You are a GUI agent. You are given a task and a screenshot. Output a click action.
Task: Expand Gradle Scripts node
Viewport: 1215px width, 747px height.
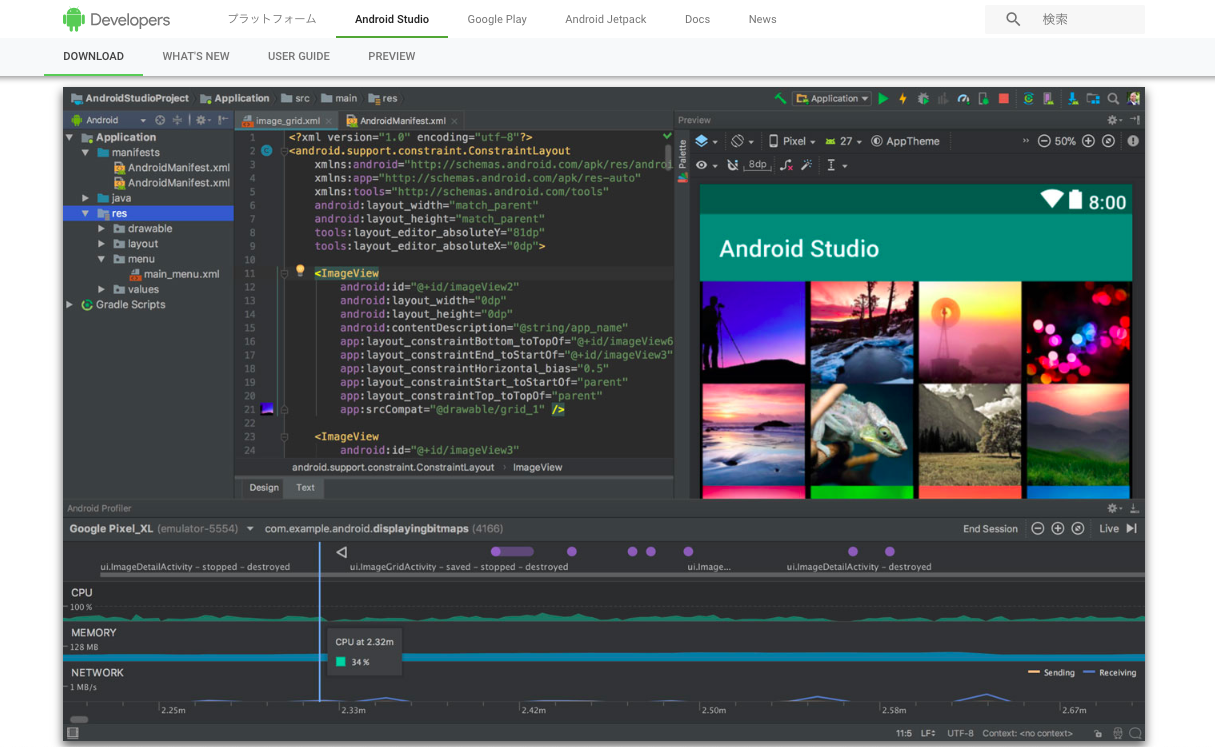pyautogui.click(x=69, y=305)
